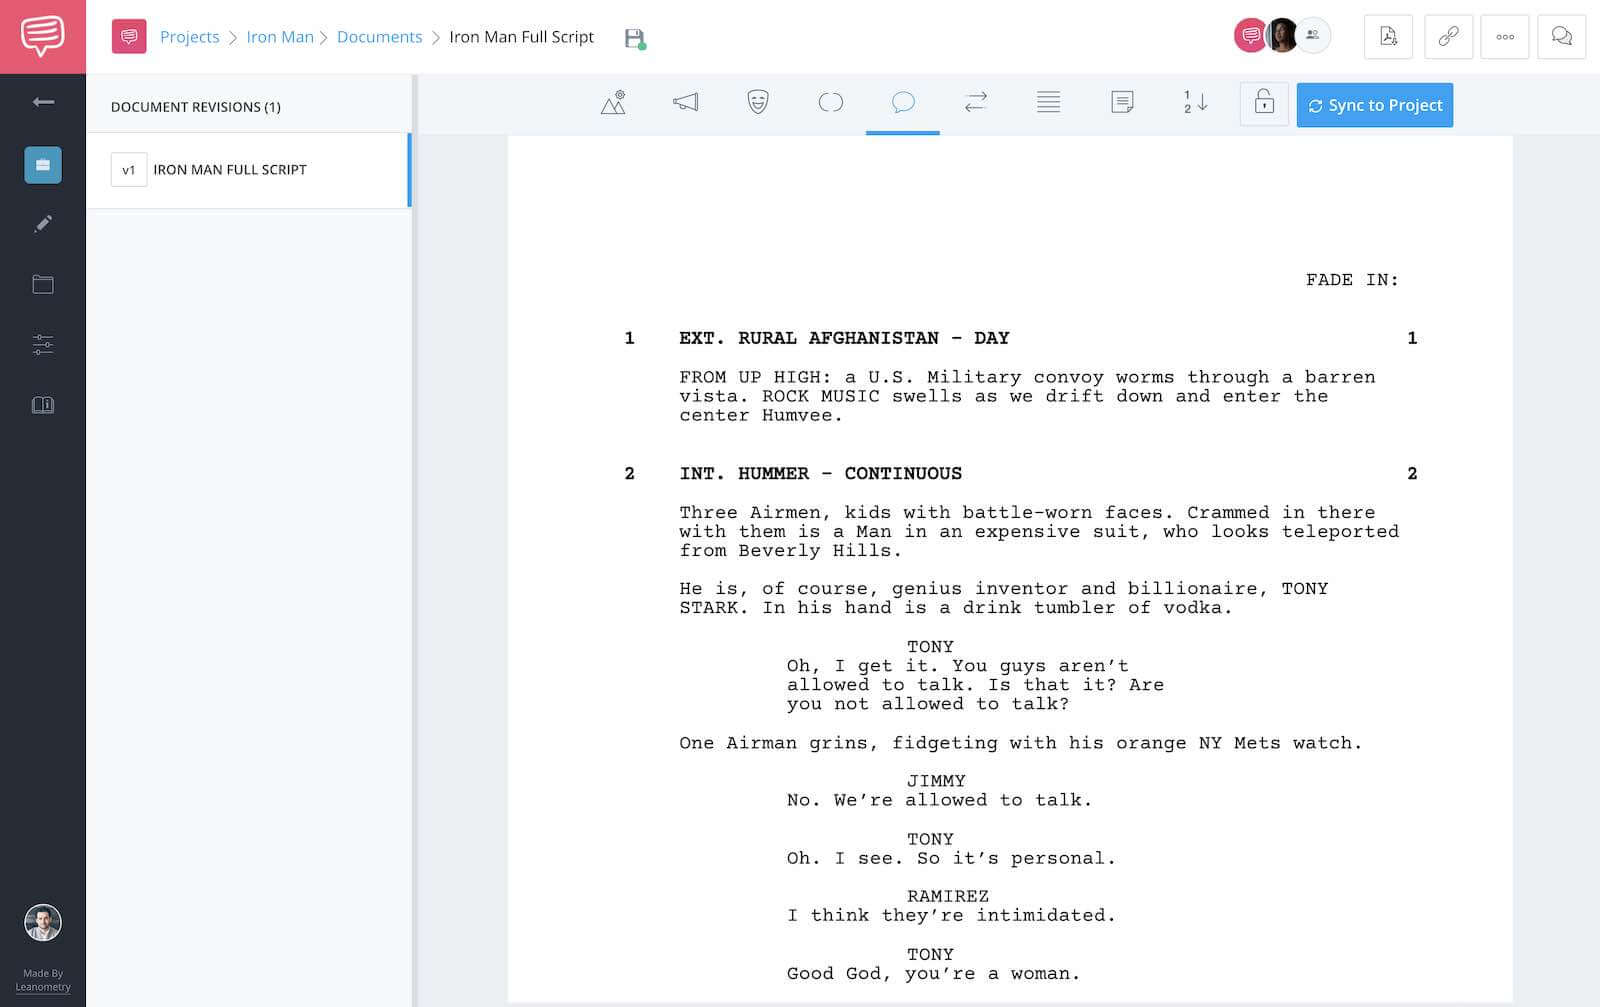Click scene heading INT. HUMMER - CONTINUOUS
1600x1007 pixels.
820,473
